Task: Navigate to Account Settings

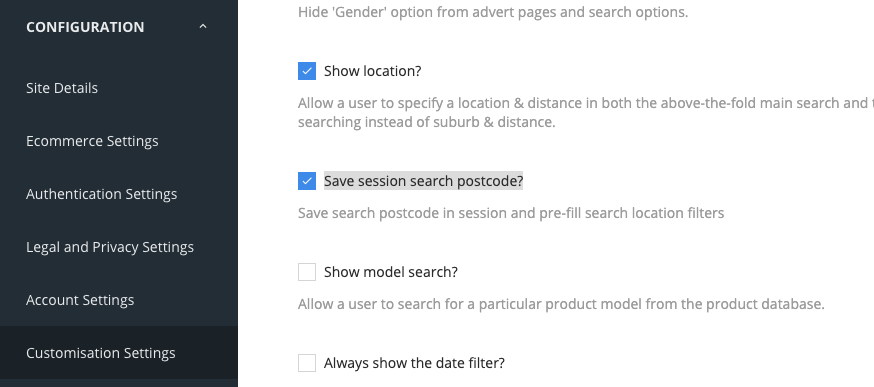Action: click(80, 300)
